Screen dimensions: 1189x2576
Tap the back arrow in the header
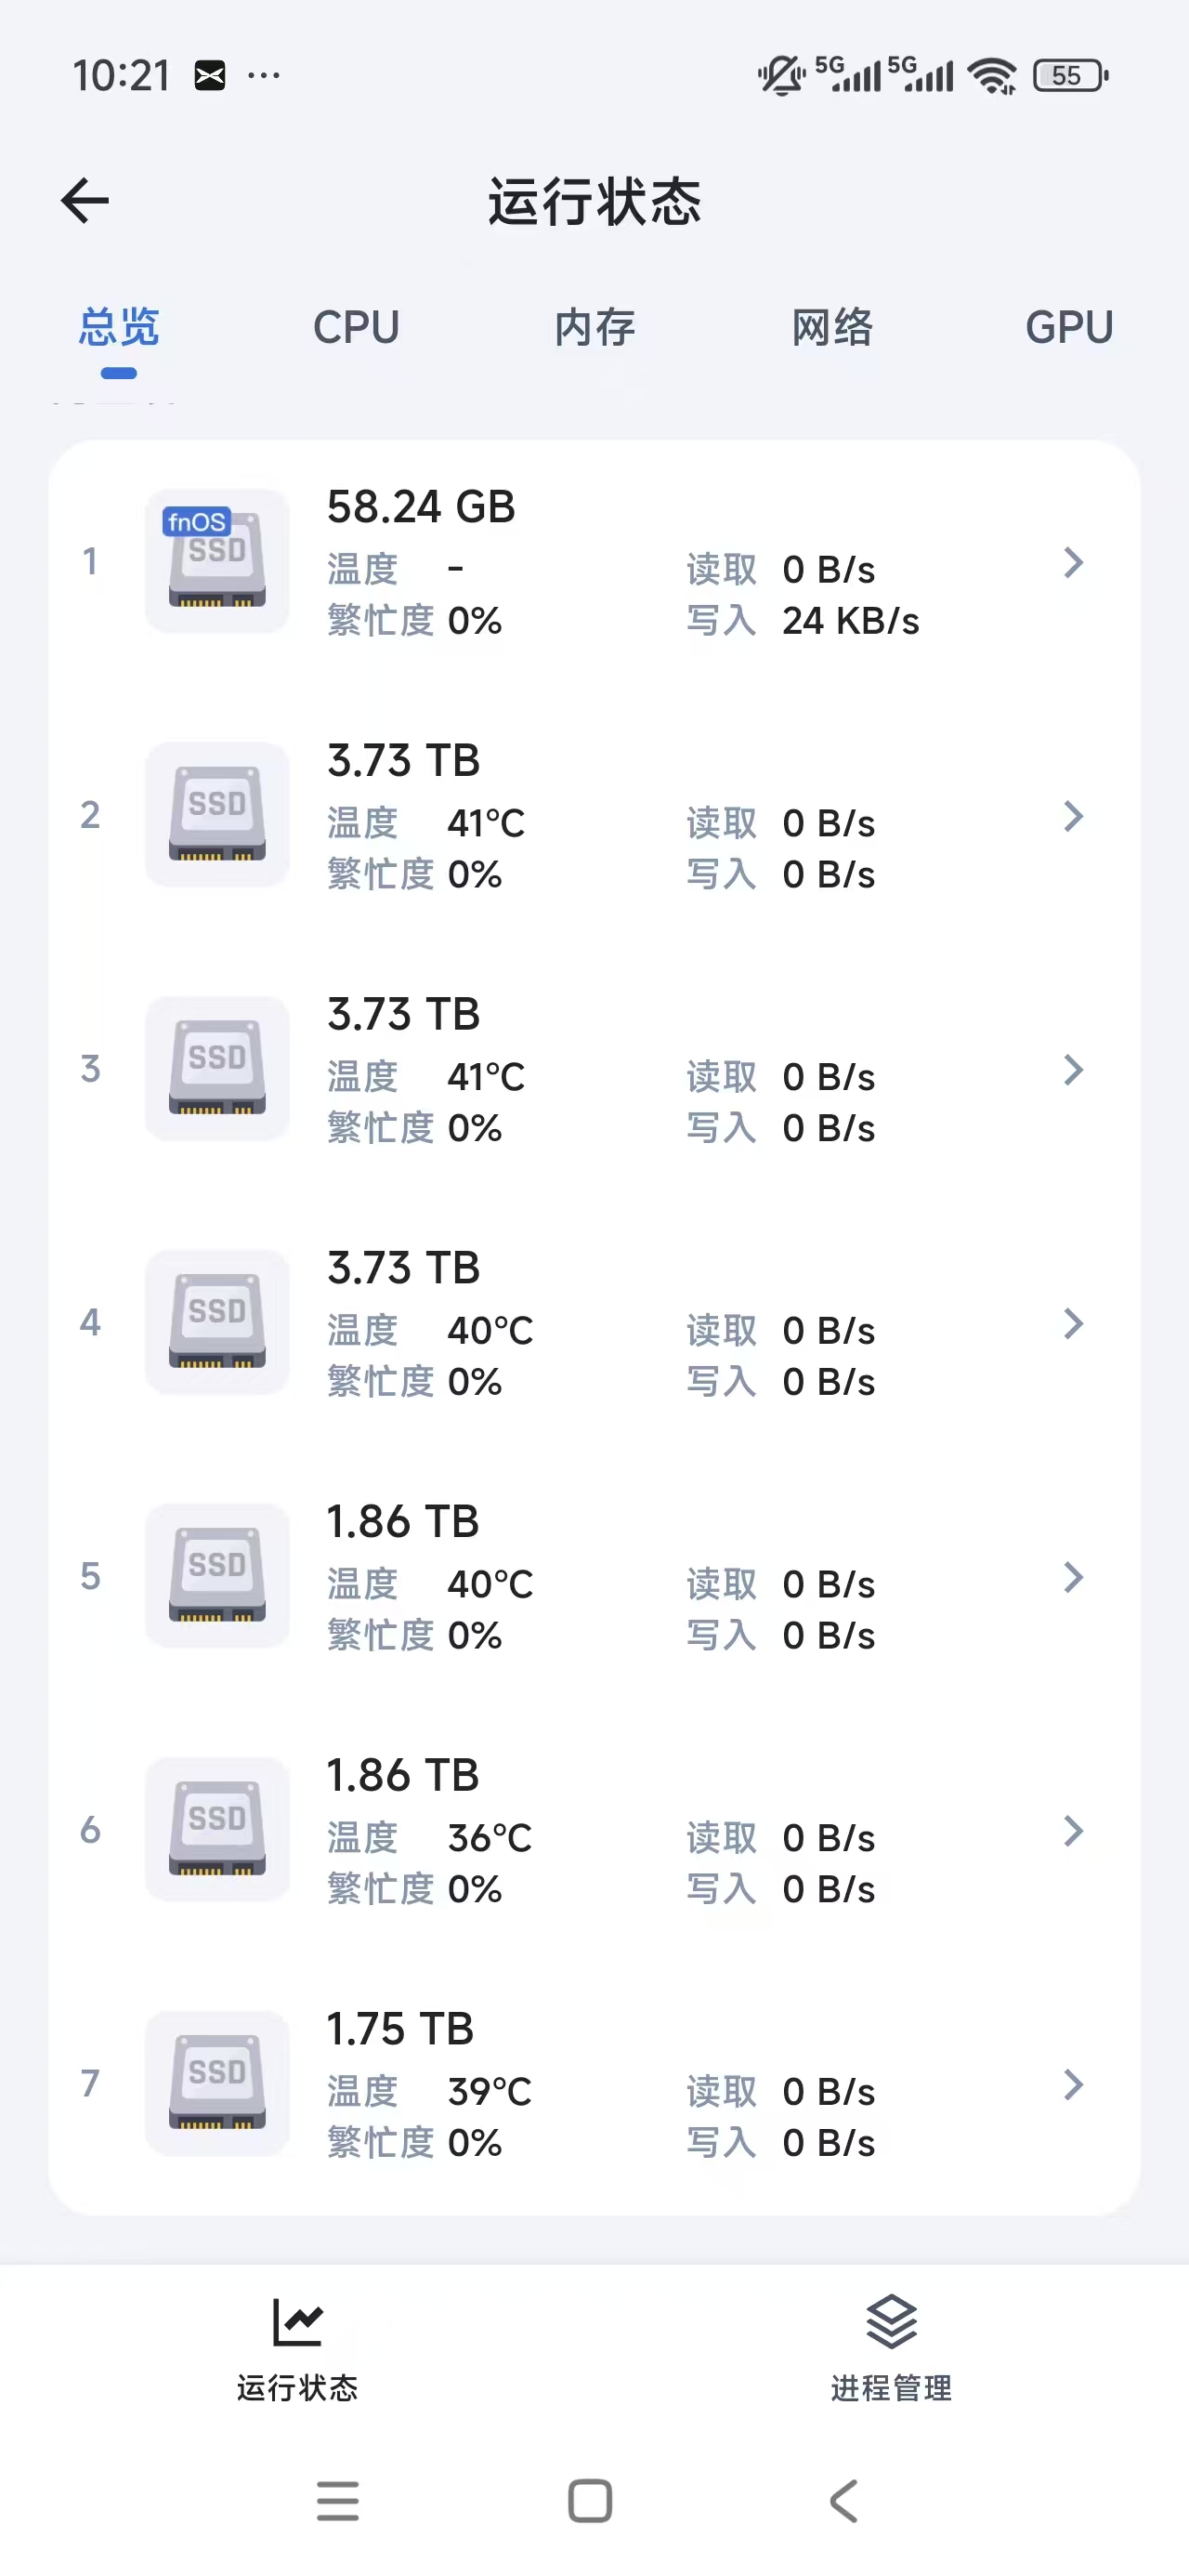tap(85, 202)
